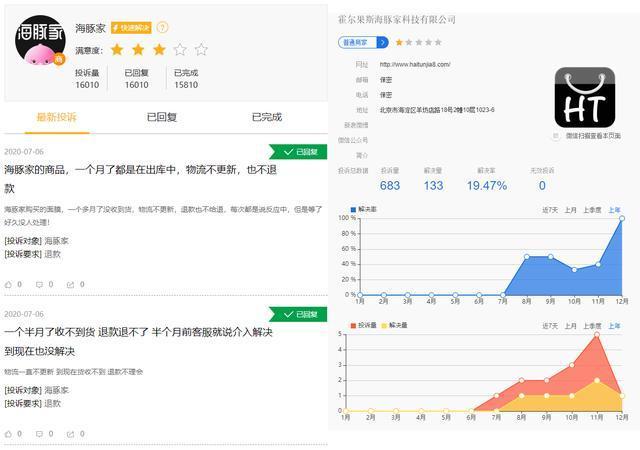Open comments icon on second complaint
The width and height of the screenshot is (640, 450).
(x=39, y=434)
